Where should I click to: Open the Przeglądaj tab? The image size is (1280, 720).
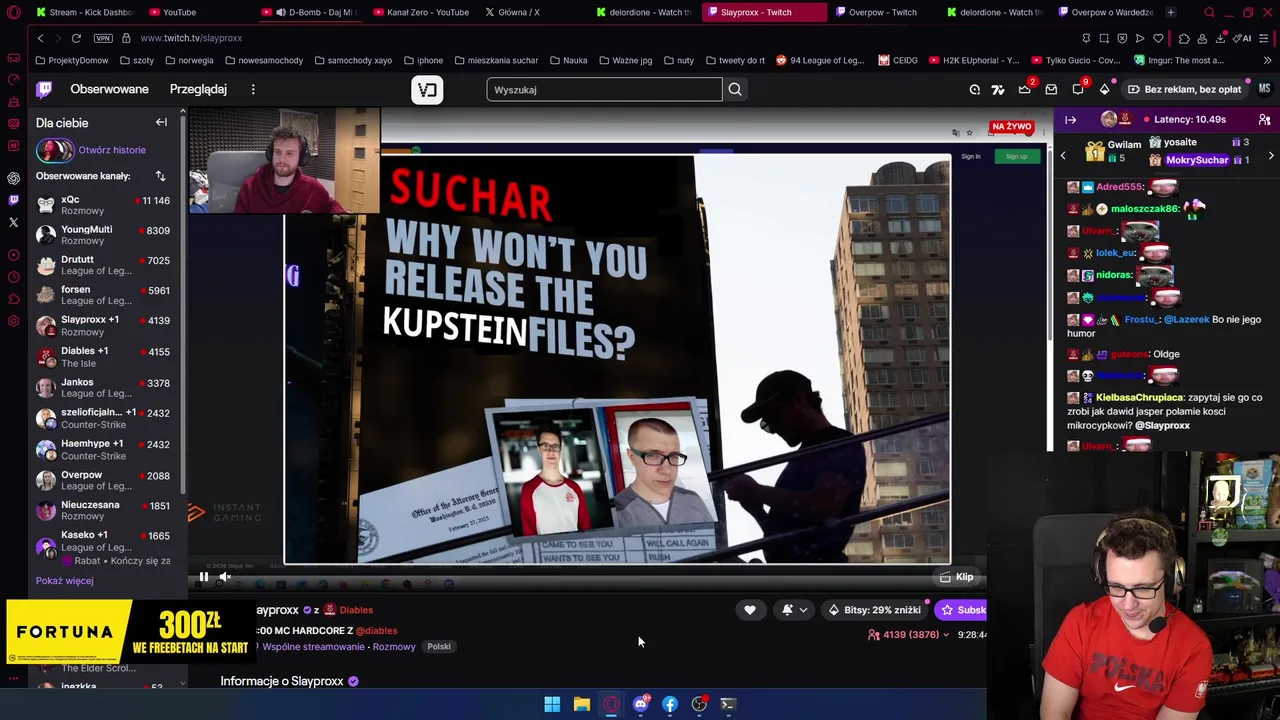(x=198, y=89)
